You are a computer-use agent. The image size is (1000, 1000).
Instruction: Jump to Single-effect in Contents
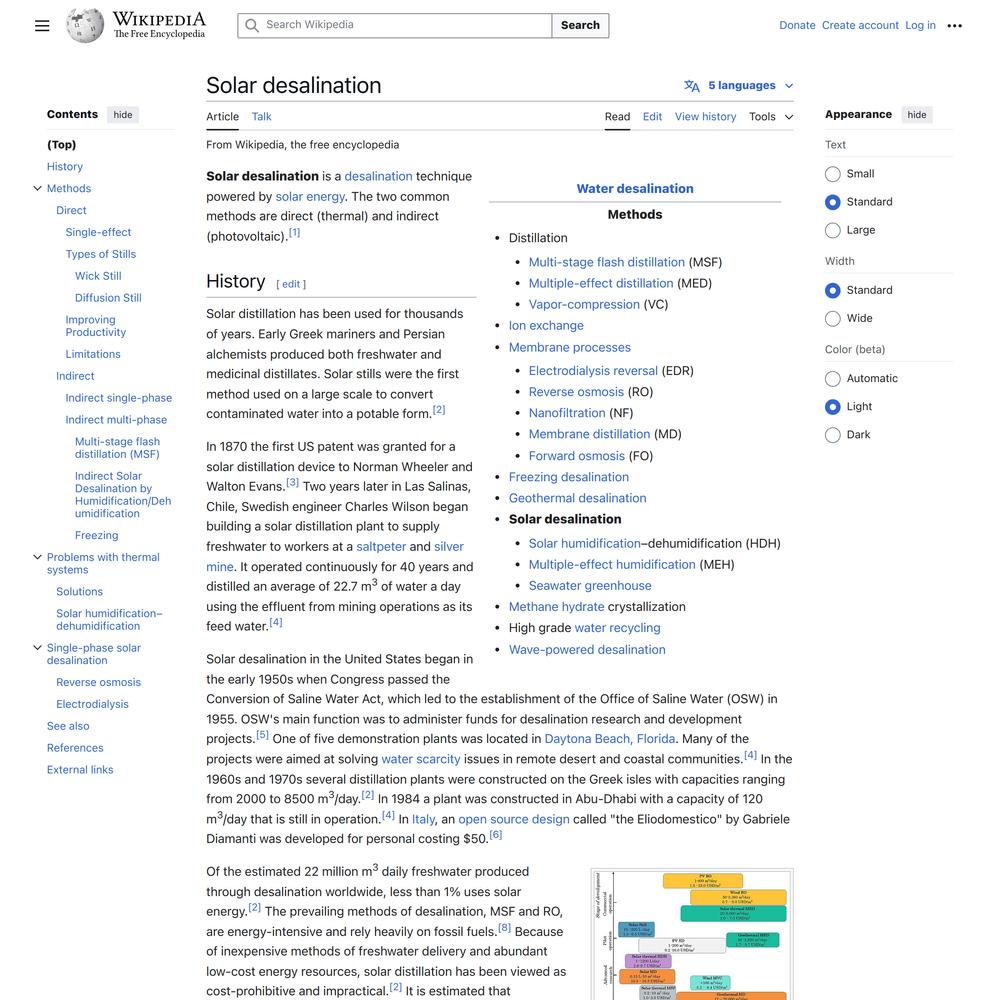[98, 232]
